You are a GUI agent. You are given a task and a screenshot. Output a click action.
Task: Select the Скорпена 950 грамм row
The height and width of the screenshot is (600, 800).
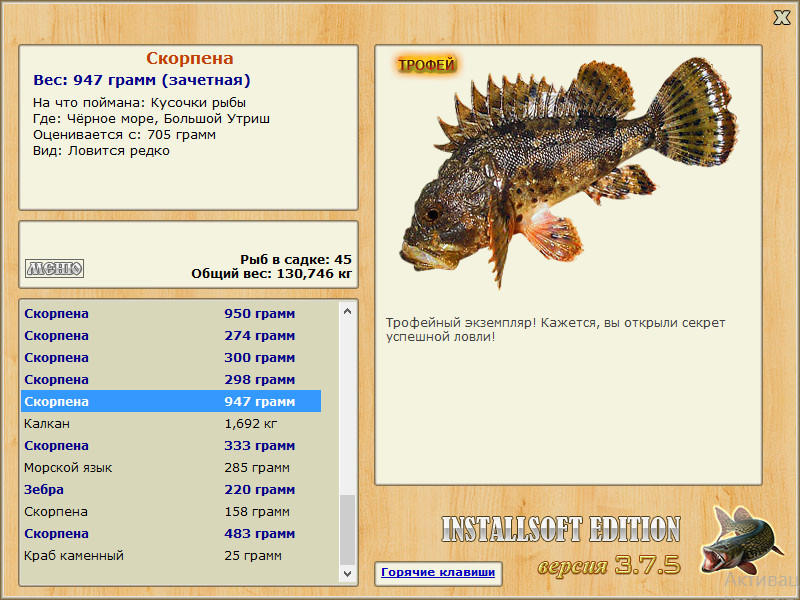pyautogui.click(x=171, y=313)
